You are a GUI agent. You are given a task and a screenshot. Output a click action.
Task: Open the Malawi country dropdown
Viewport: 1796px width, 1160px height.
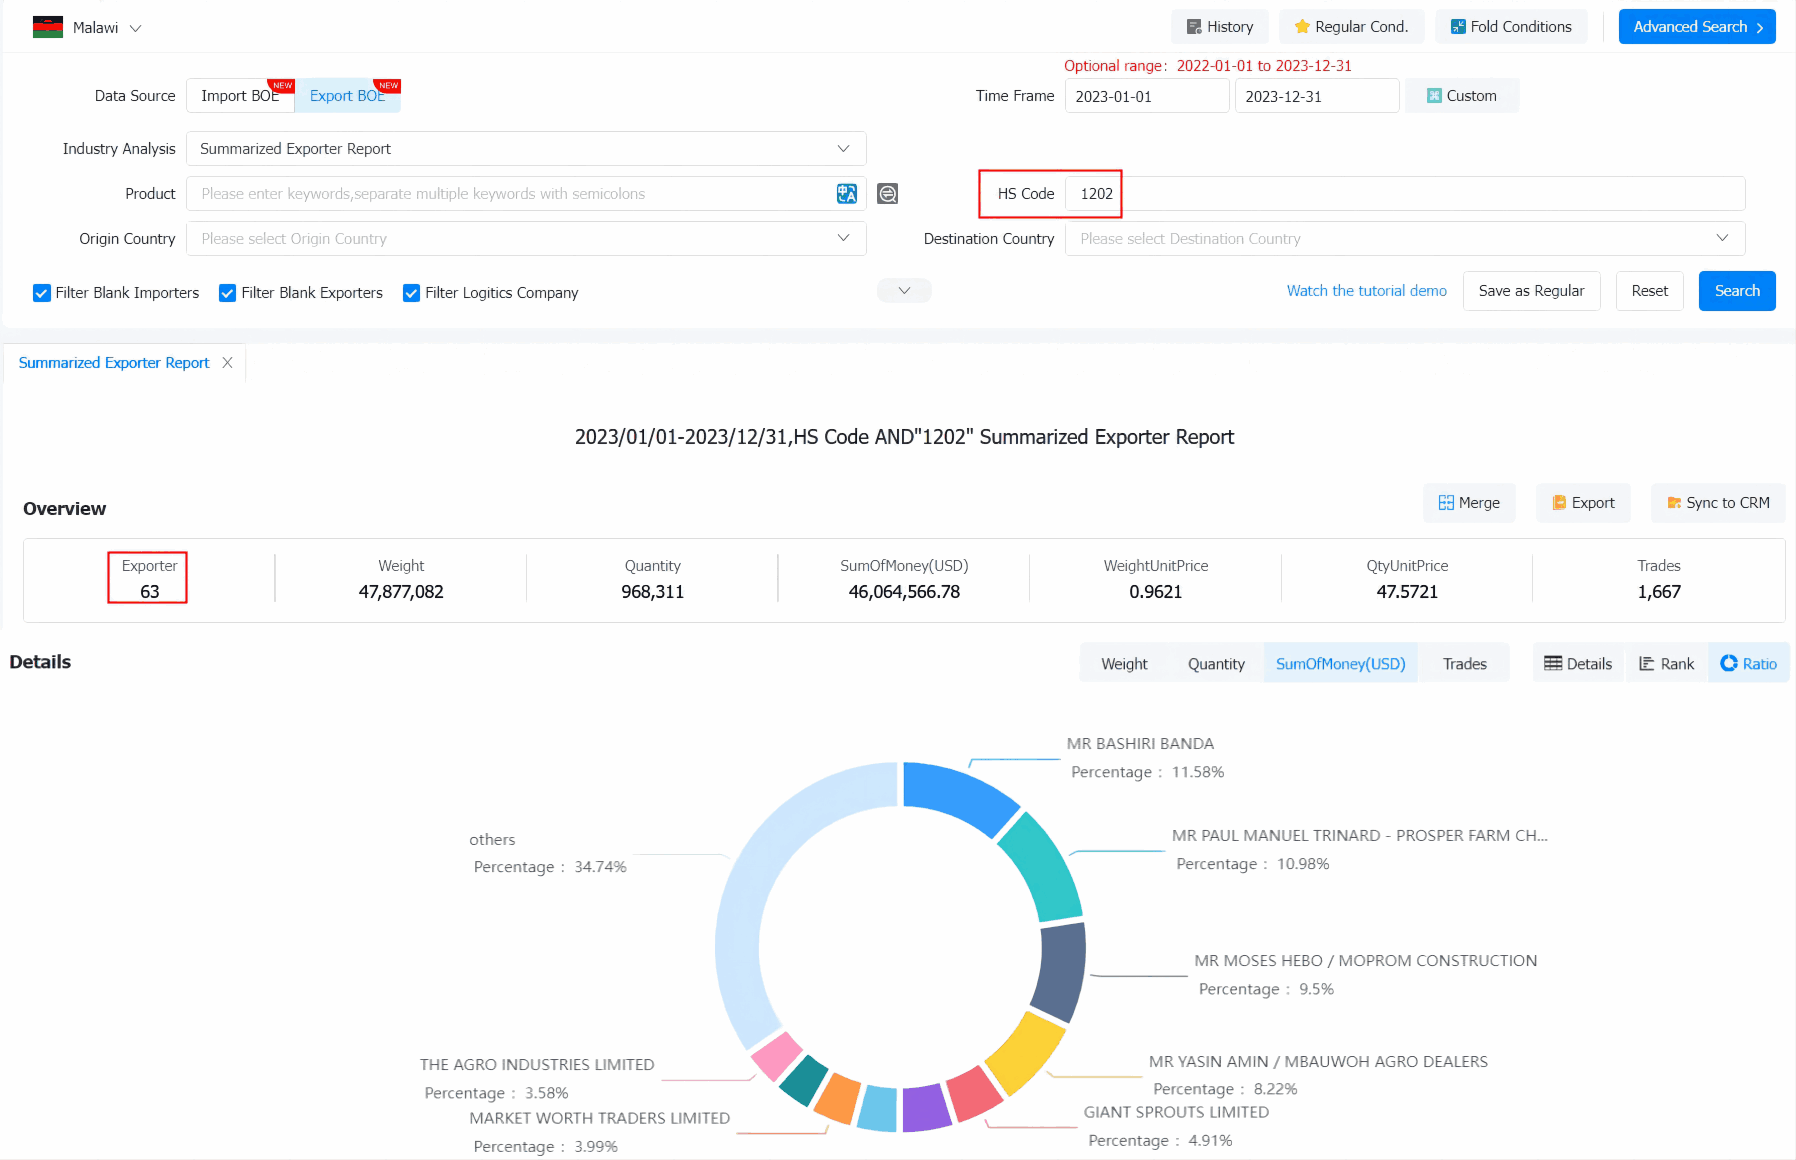88,28
